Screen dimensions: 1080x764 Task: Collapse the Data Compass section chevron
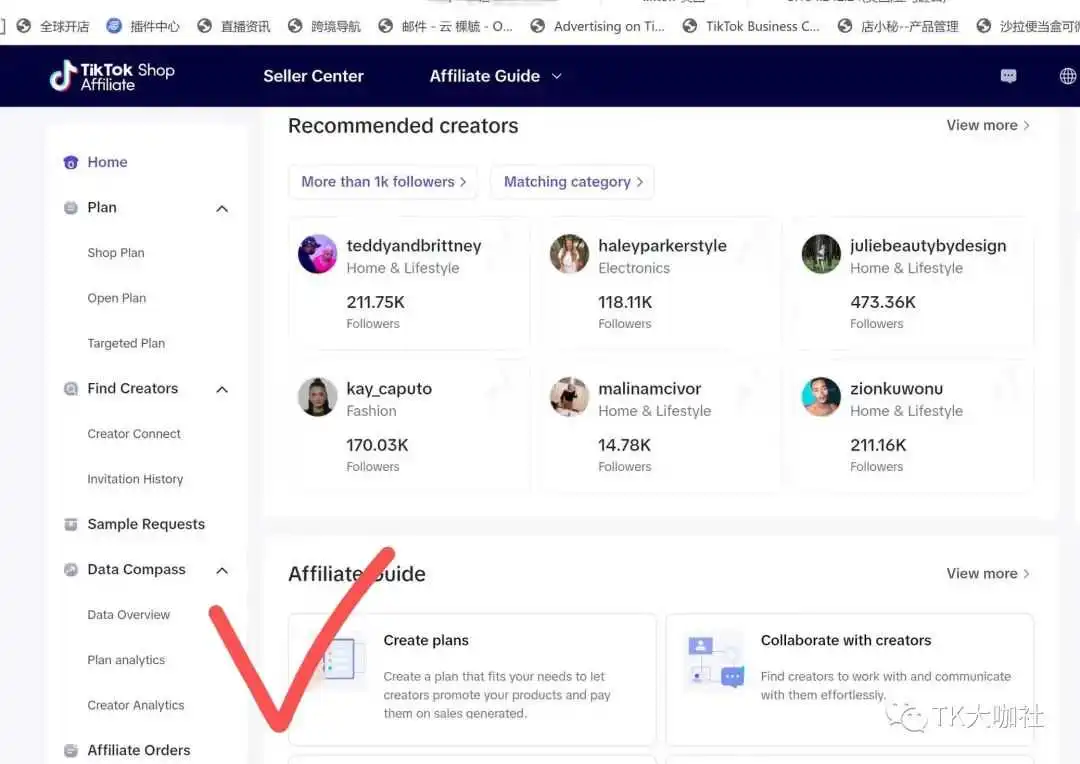[222, 570]
